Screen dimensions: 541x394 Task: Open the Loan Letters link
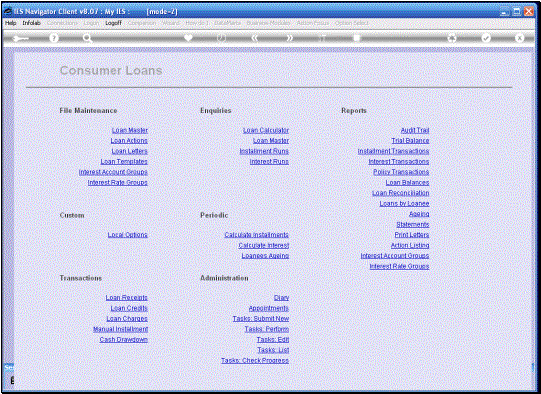tap(129, 151)
